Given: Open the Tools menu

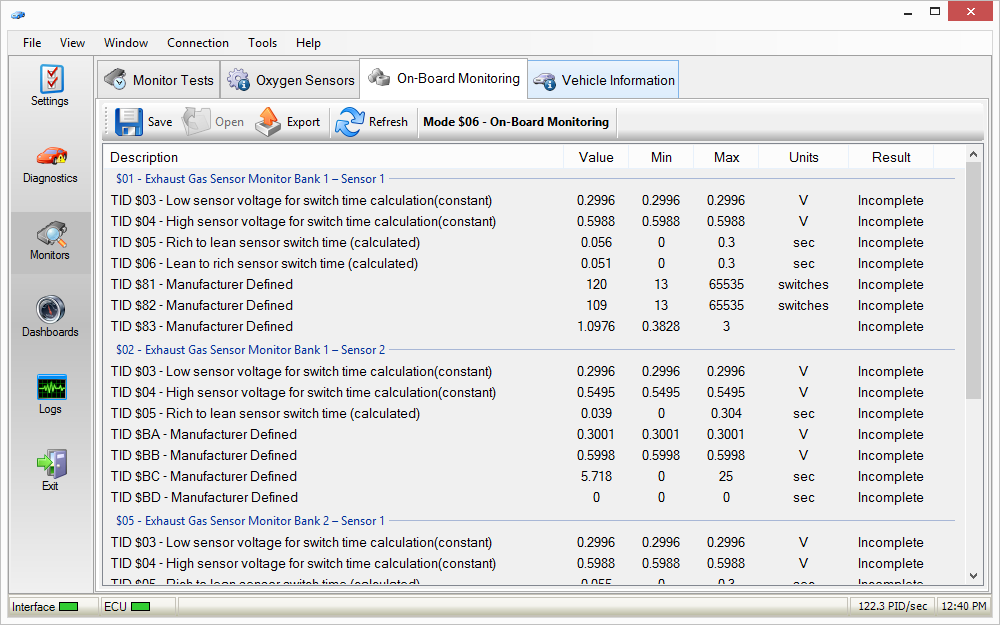Looking at the screenshot, I should [x=263, y=43].
